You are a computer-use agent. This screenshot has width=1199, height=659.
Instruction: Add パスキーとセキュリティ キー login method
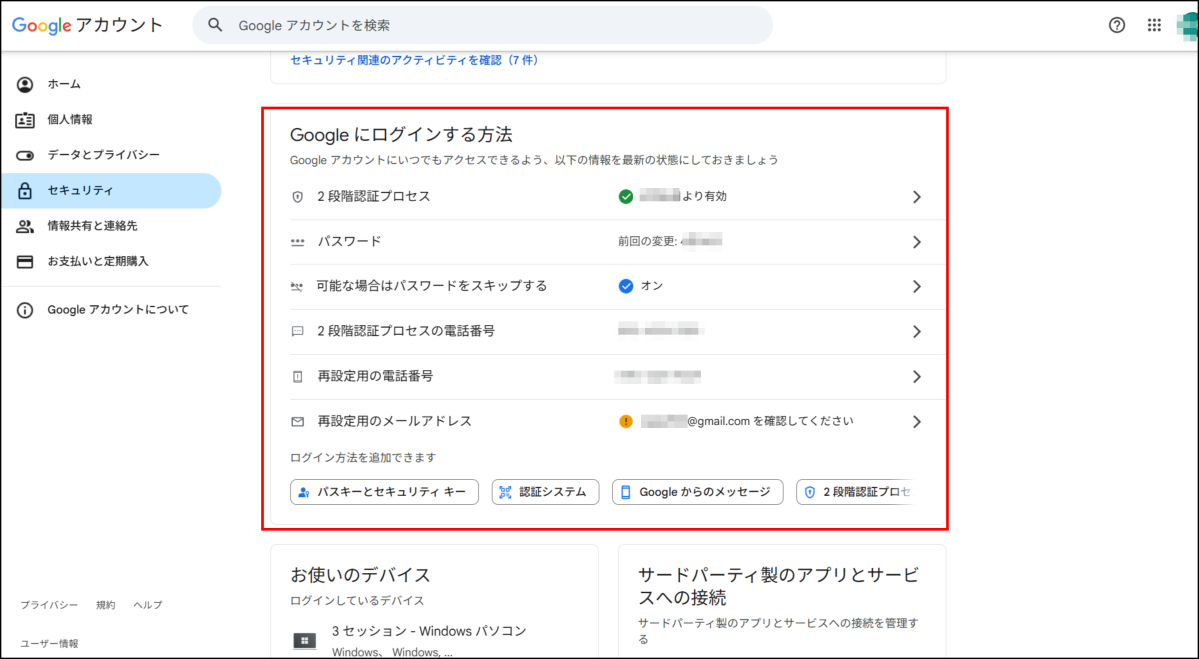click(385, 492)
